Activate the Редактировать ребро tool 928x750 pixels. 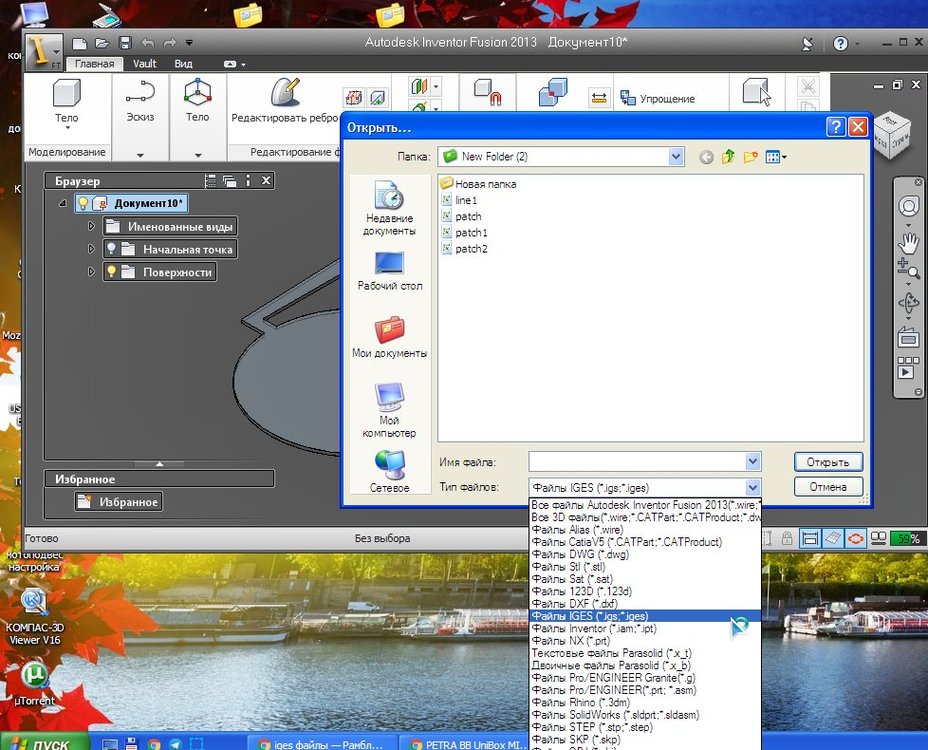(285, 102)
